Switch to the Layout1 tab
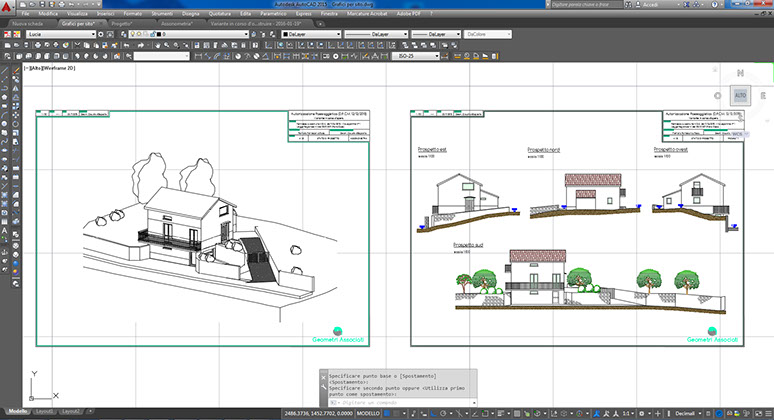The height and width of the screenshot is (420, 774). [43, 412]
